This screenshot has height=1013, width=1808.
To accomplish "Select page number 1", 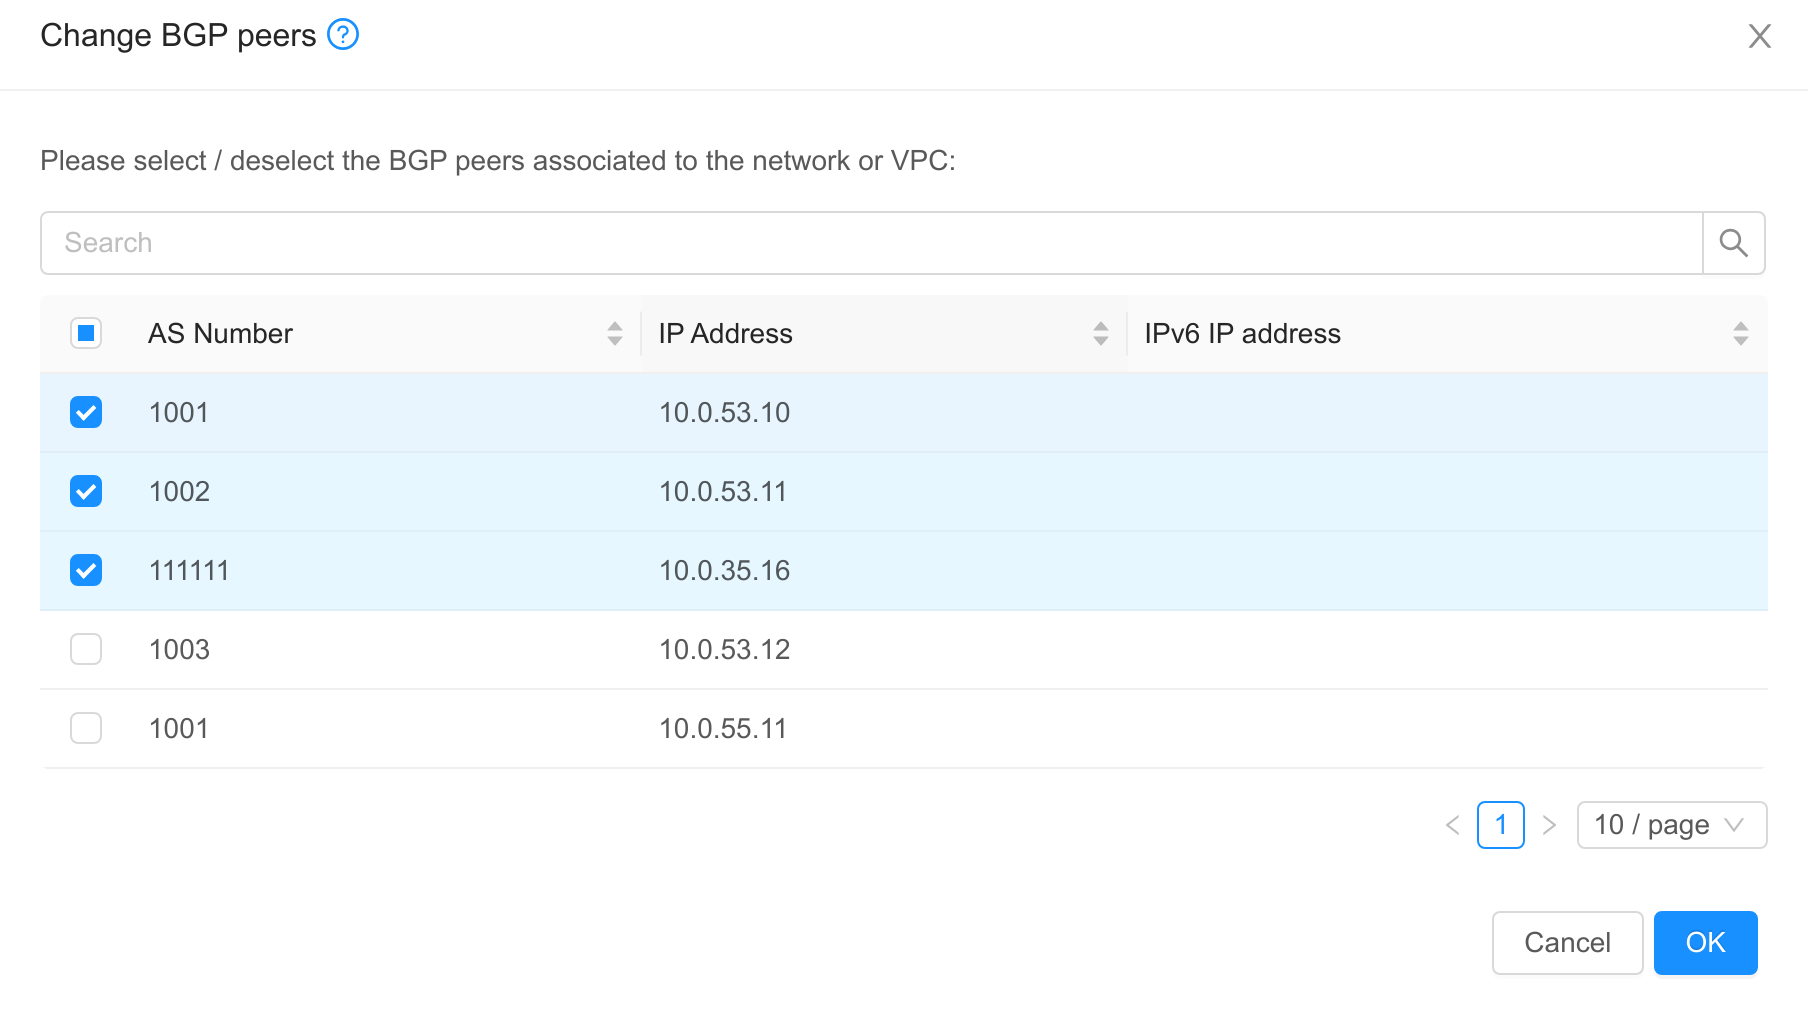I will [1500, 825].
